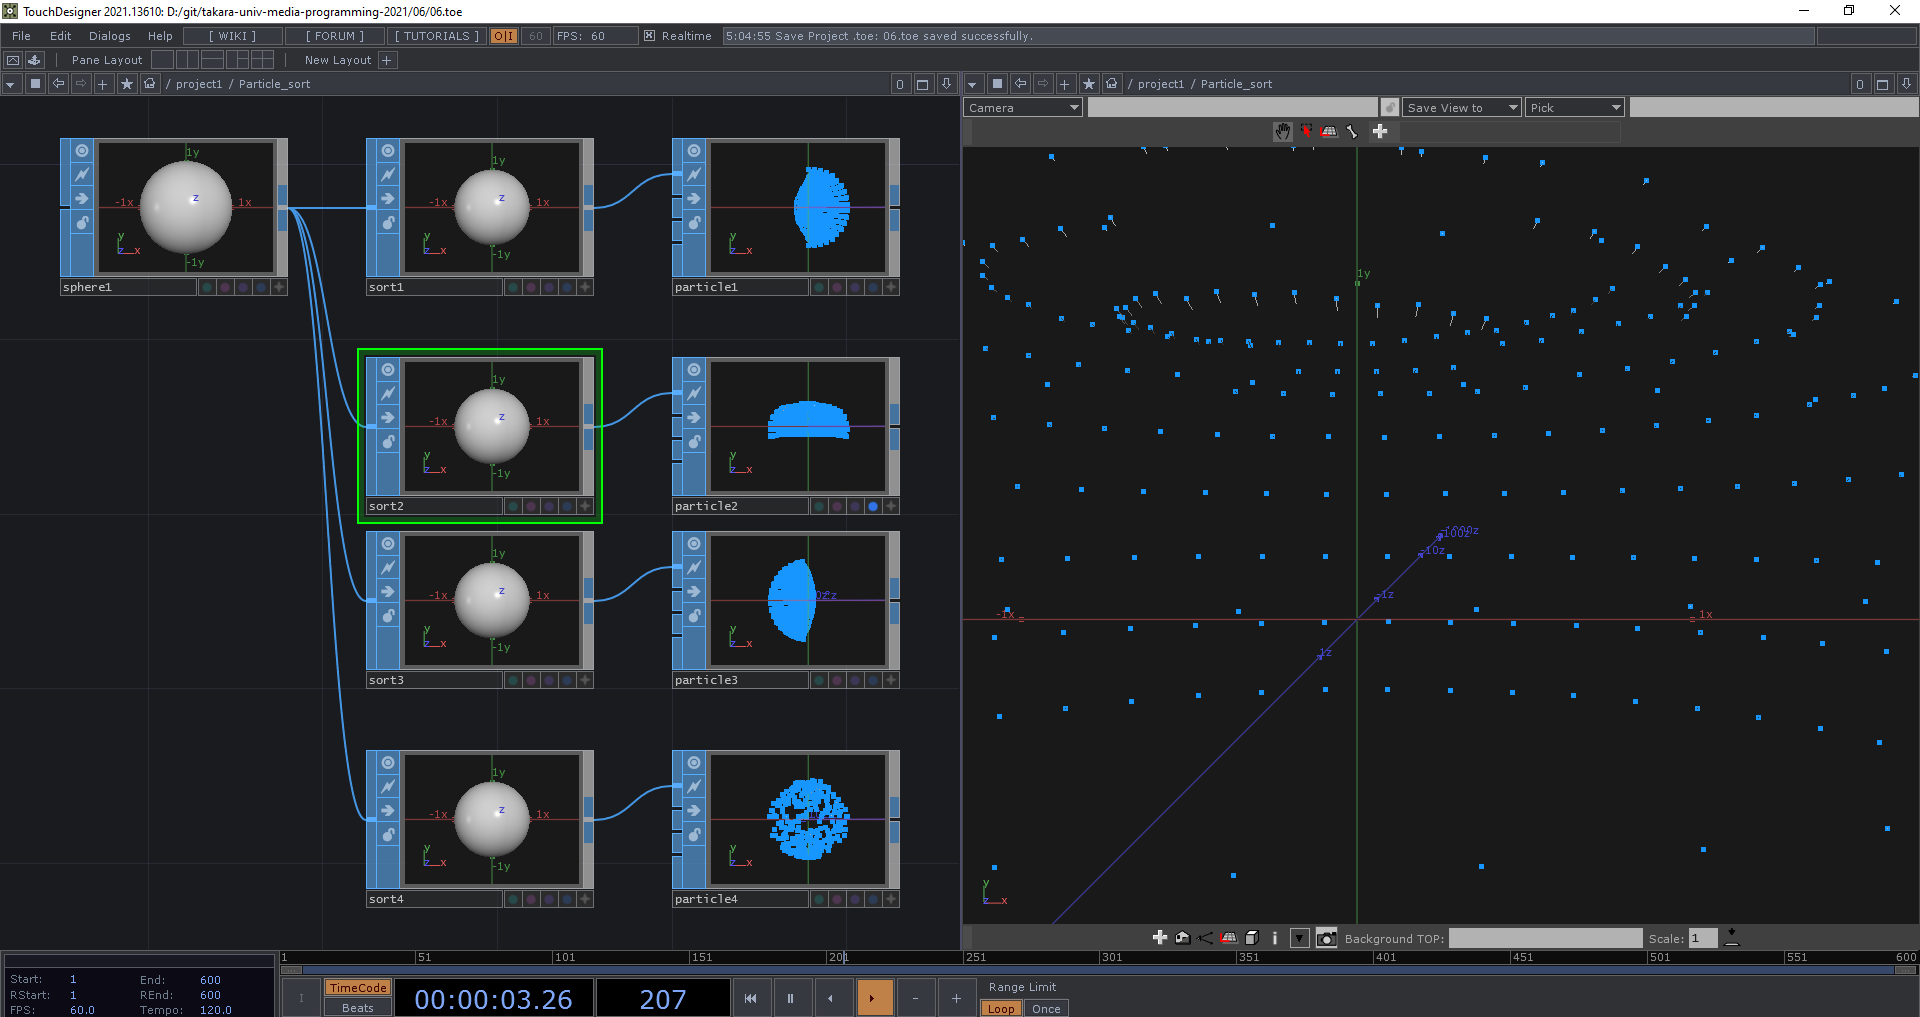Click the camera snapshot icon by Background TOP
This screenshot has width=1920, height=1017.
coord(1326,938)
